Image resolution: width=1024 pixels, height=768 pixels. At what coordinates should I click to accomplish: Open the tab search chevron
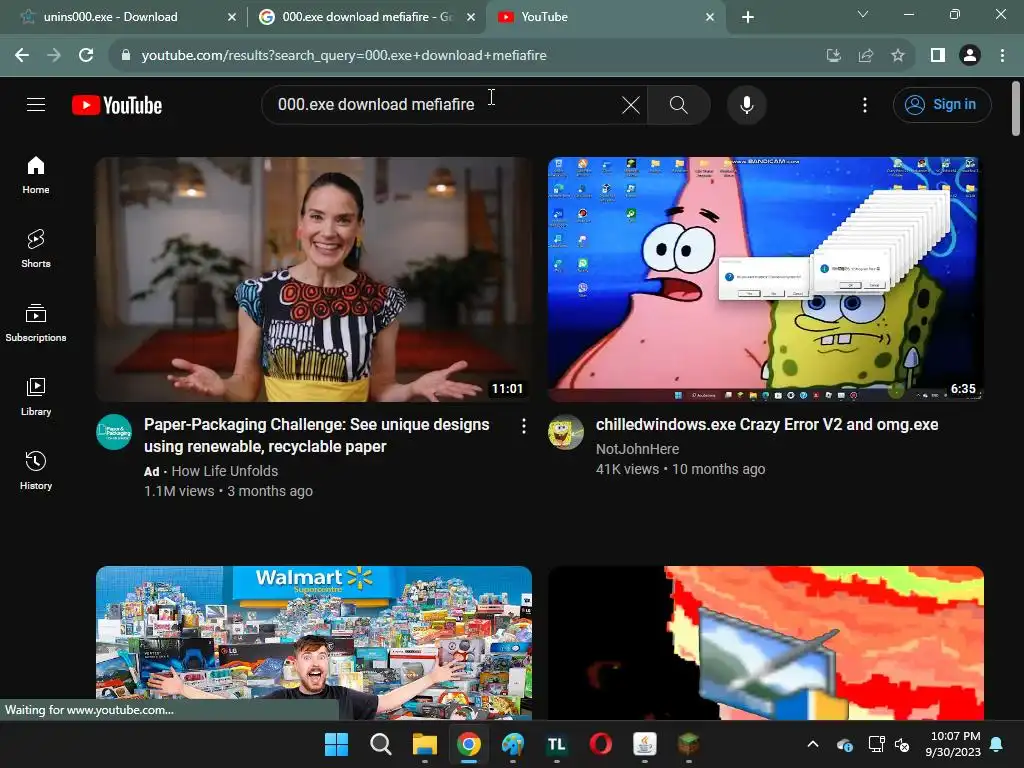click(863, 14)
